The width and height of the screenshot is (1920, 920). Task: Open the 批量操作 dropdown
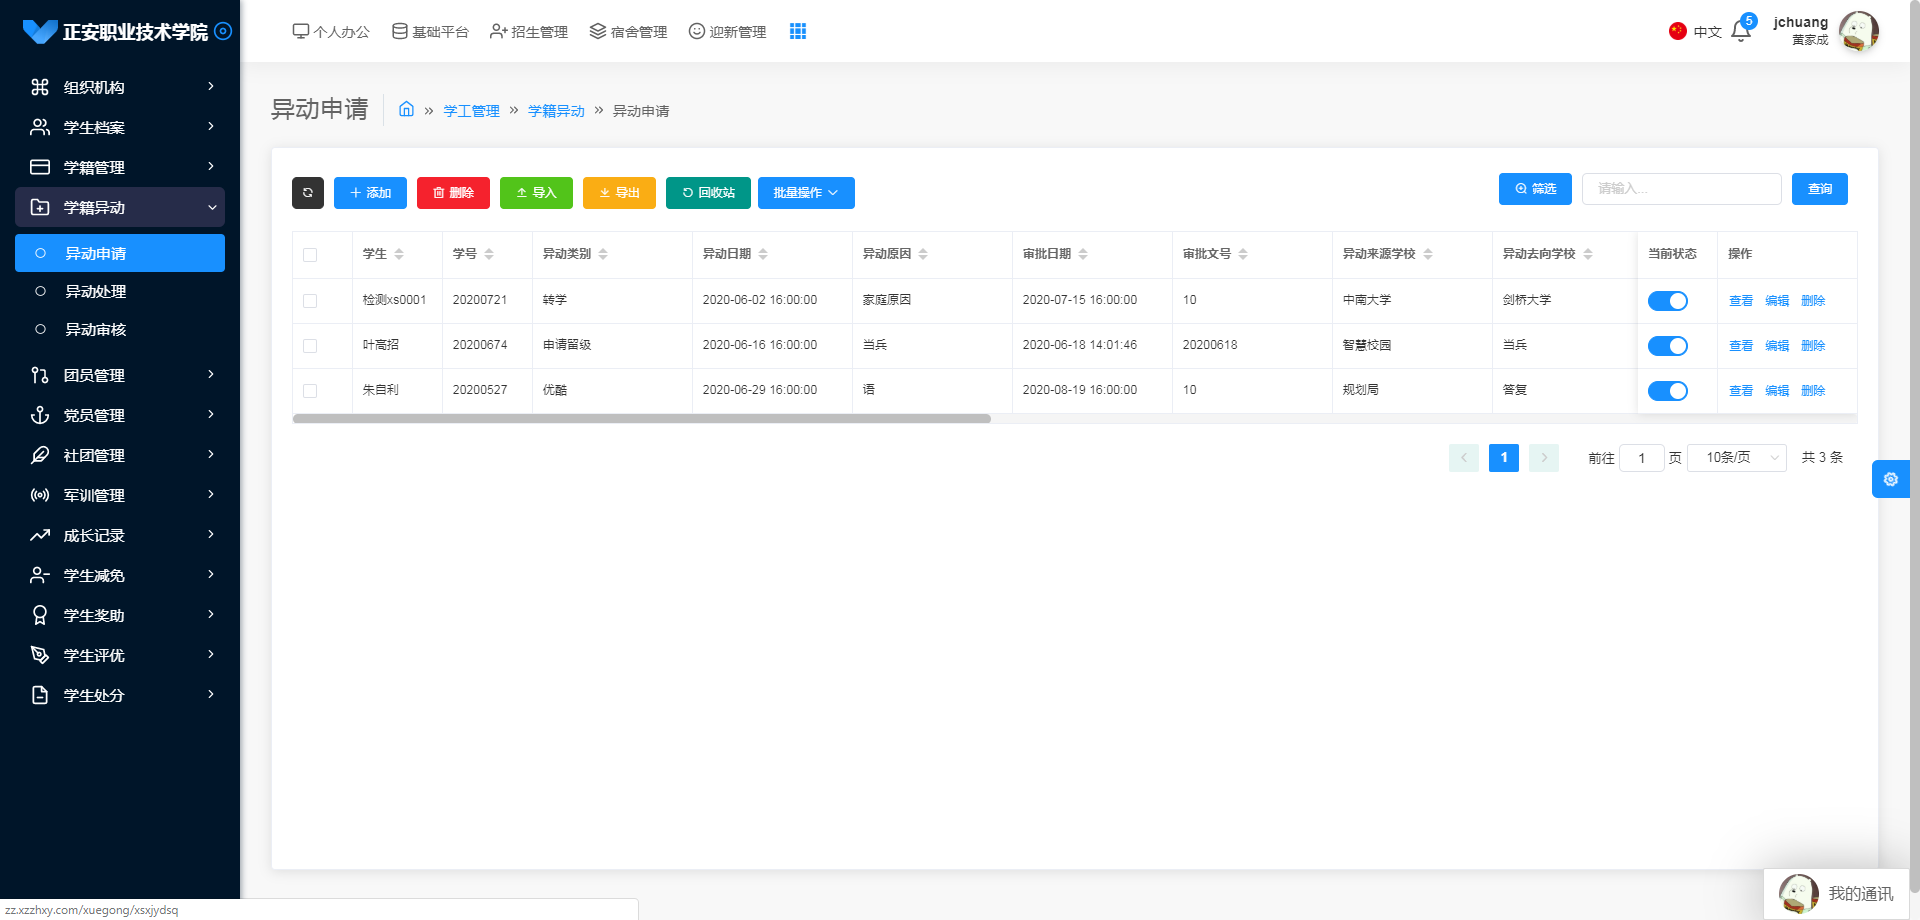pyautogui.click(x=806, y=193)
